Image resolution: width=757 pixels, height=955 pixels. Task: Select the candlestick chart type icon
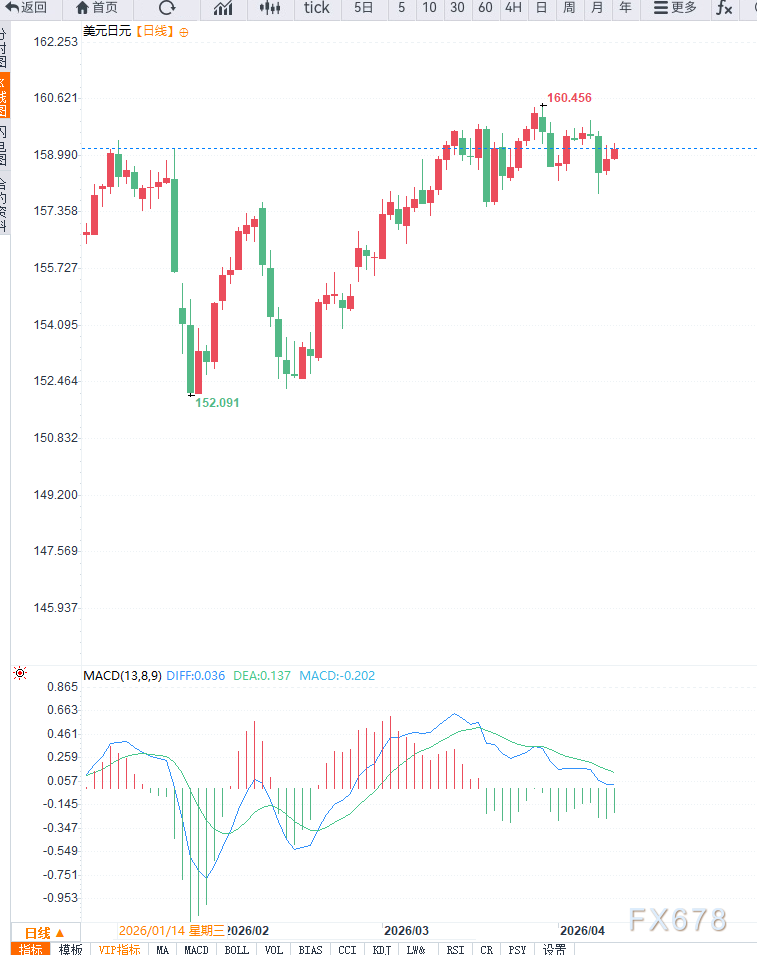tap(270, 8)
